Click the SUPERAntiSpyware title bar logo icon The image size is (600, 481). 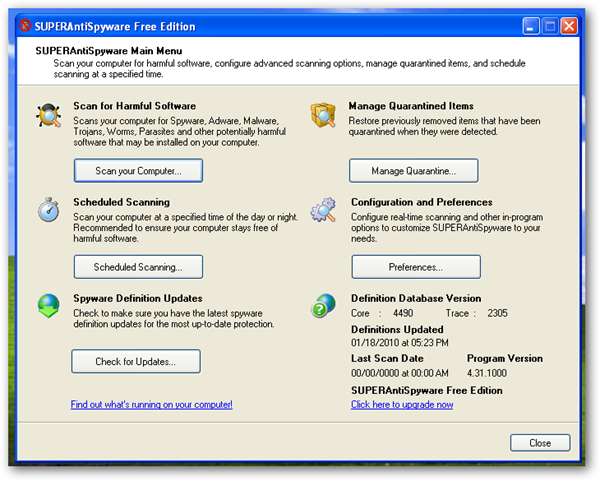(25, 26)
